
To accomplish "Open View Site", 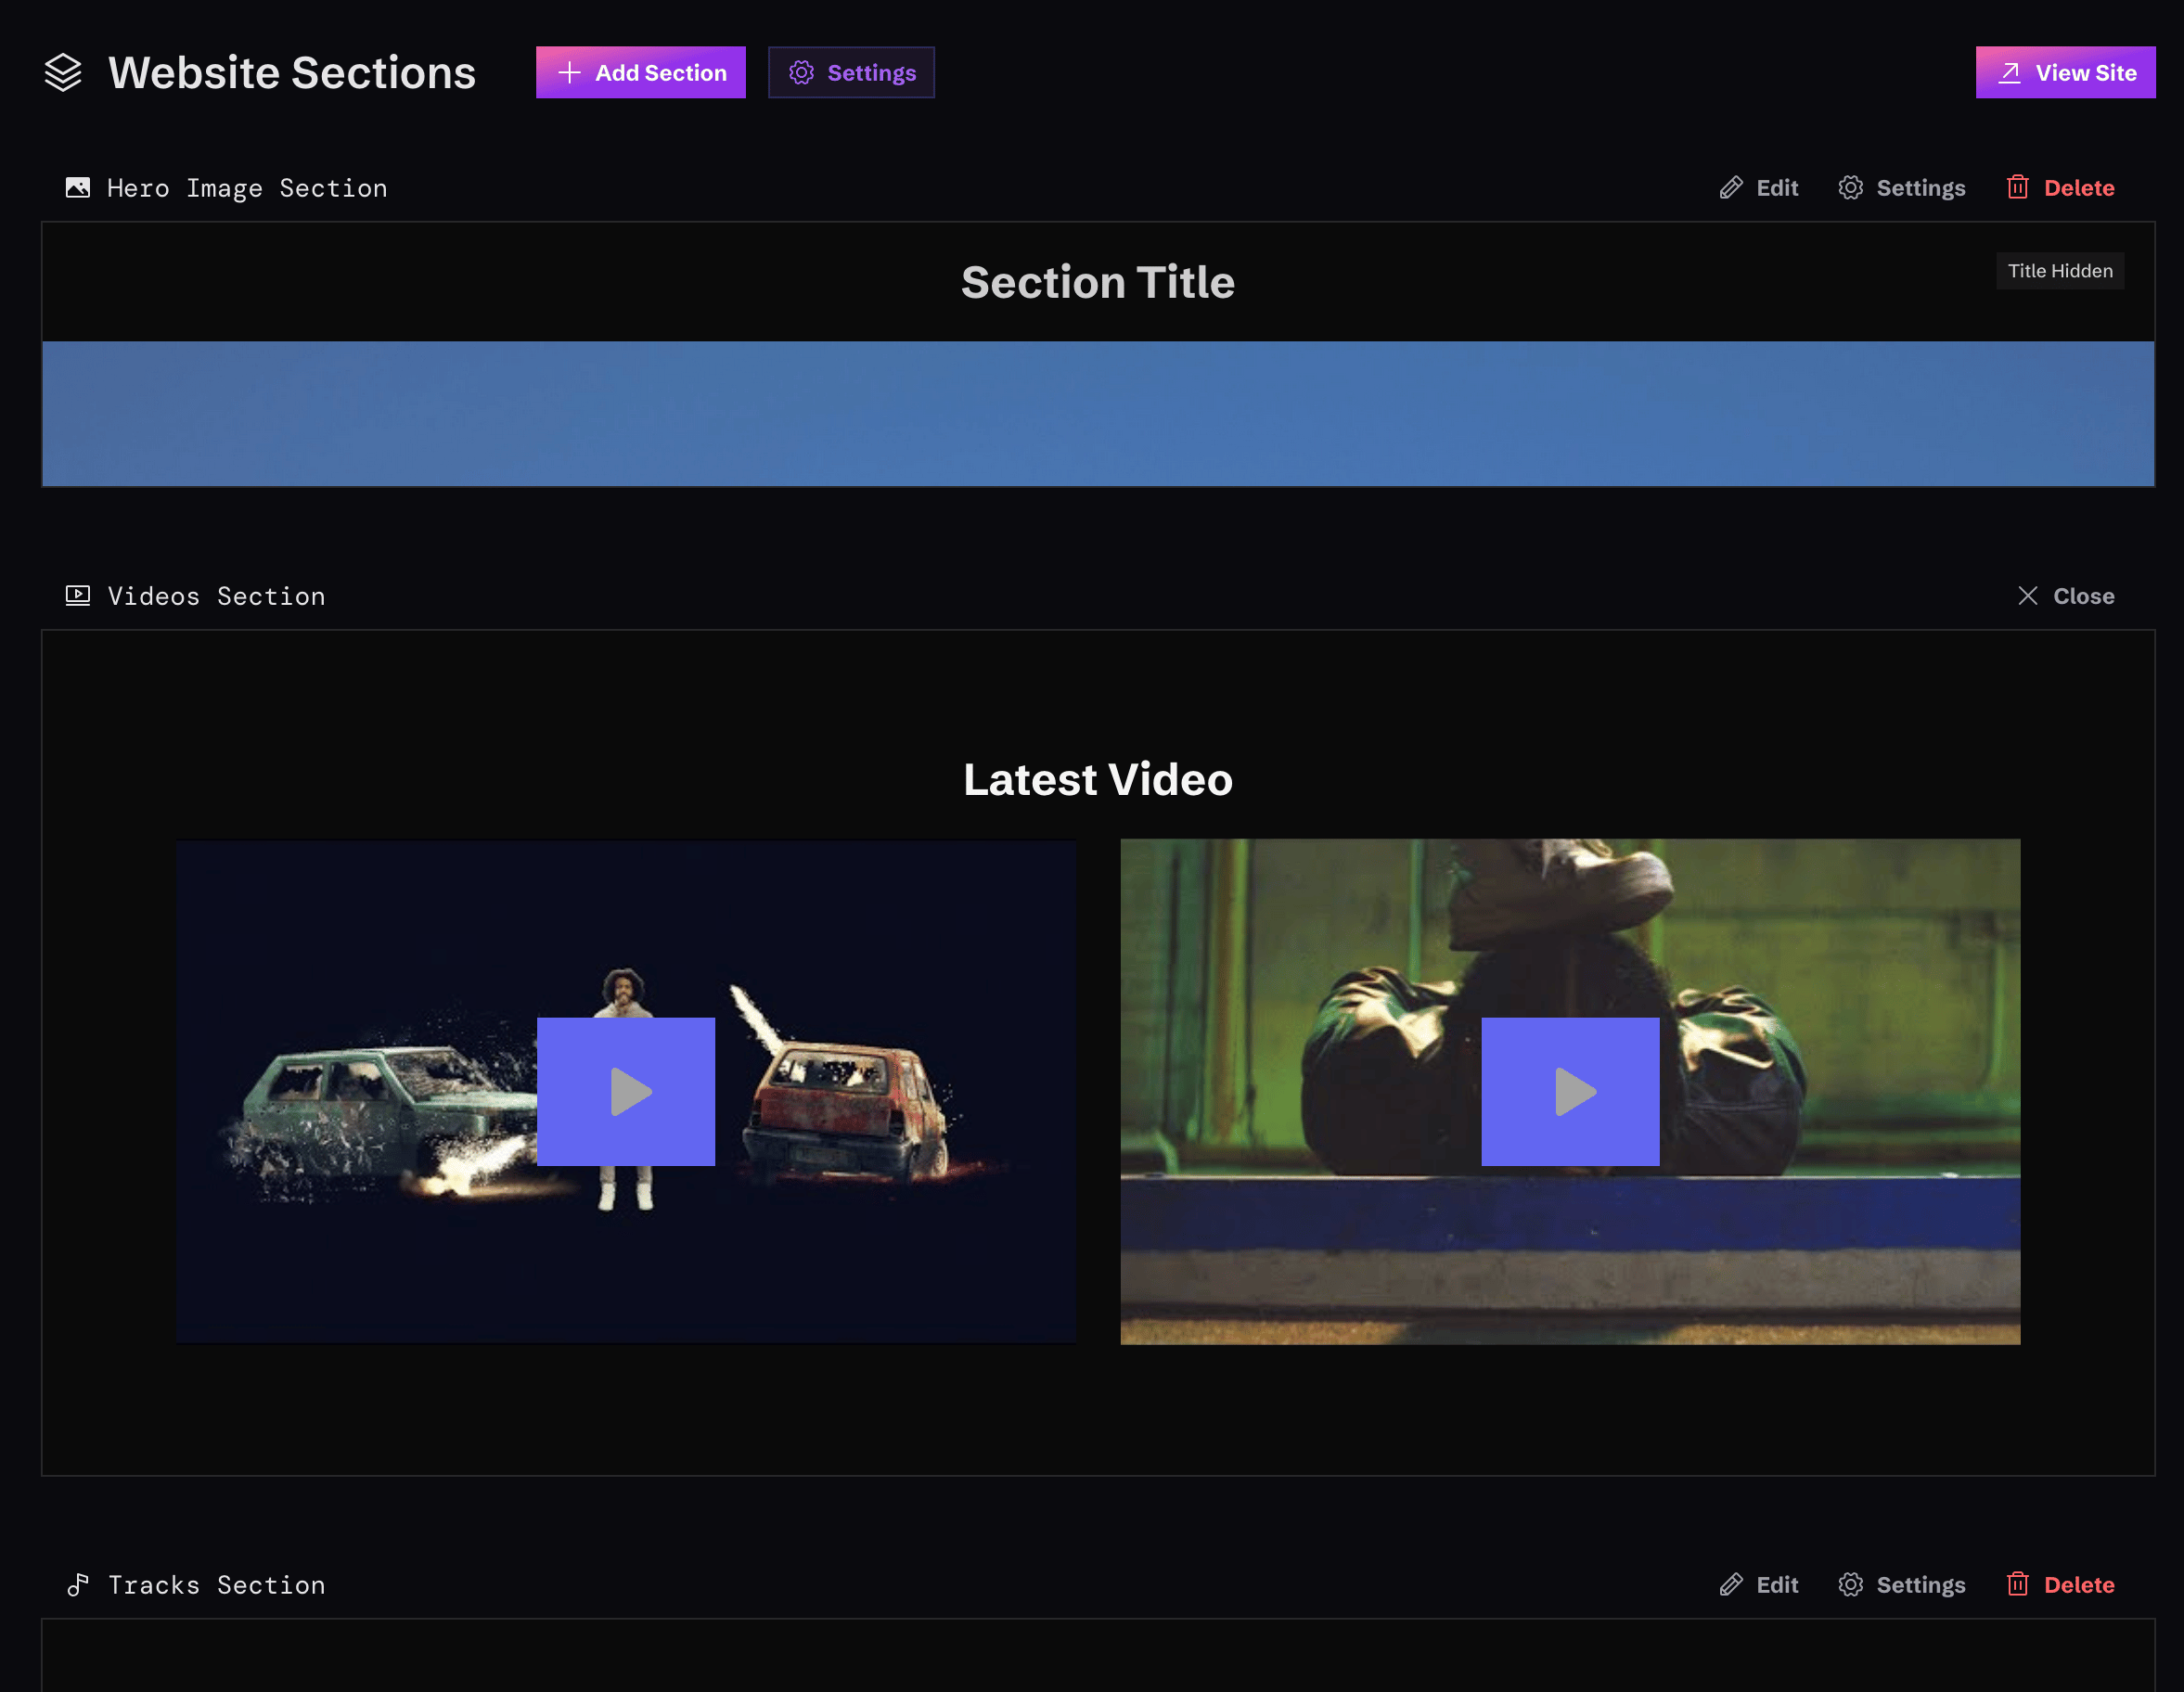I will [x=2065, y=72].
